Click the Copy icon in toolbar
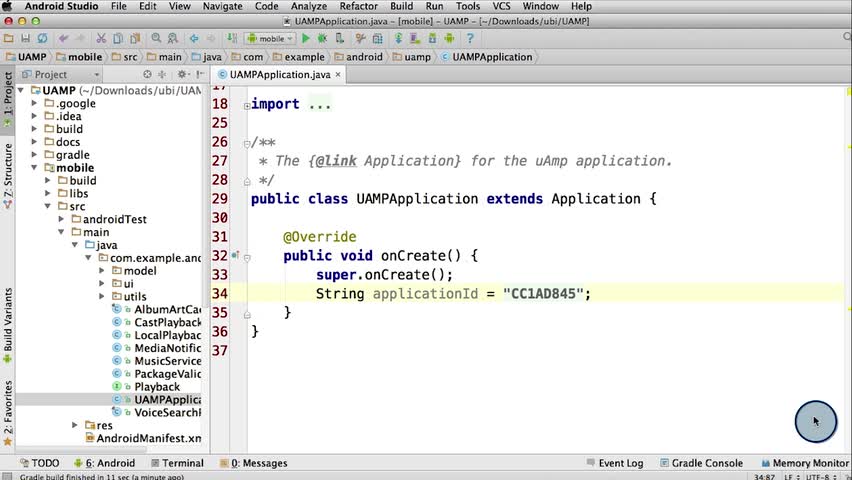This screenshot has height=480, width=852. tap(118, 39)
